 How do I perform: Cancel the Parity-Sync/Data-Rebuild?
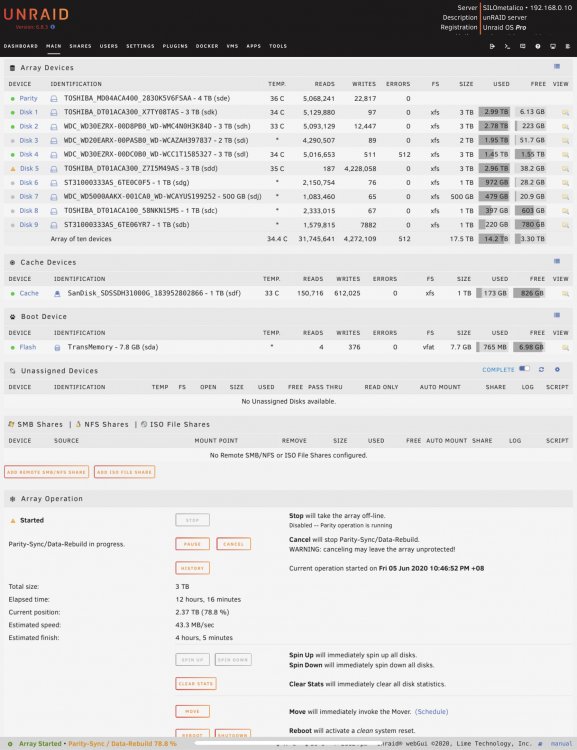pos(233,544)
